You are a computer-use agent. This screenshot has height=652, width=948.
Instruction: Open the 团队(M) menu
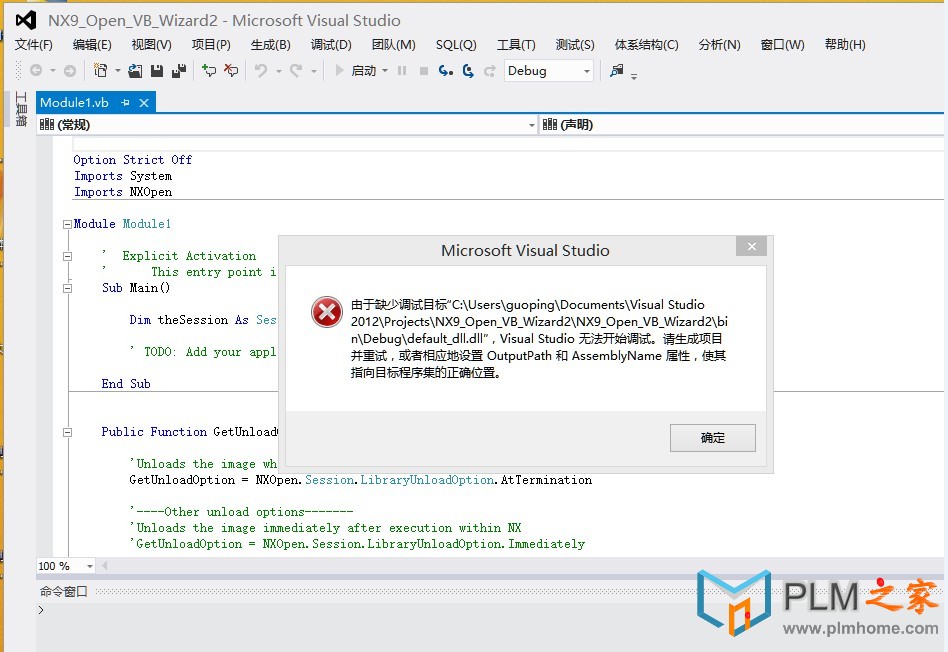click(x=394, y=45)
